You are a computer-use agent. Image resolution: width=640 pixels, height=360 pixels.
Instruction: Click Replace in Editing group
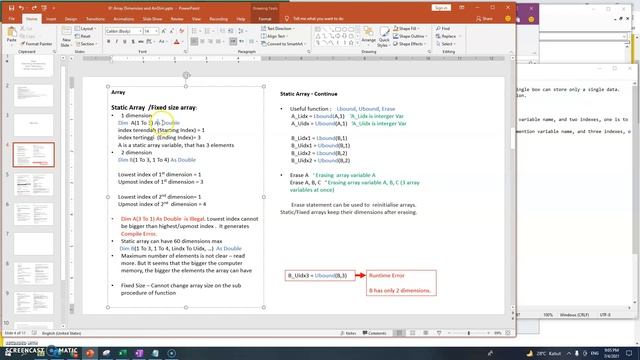click(446, 36)
